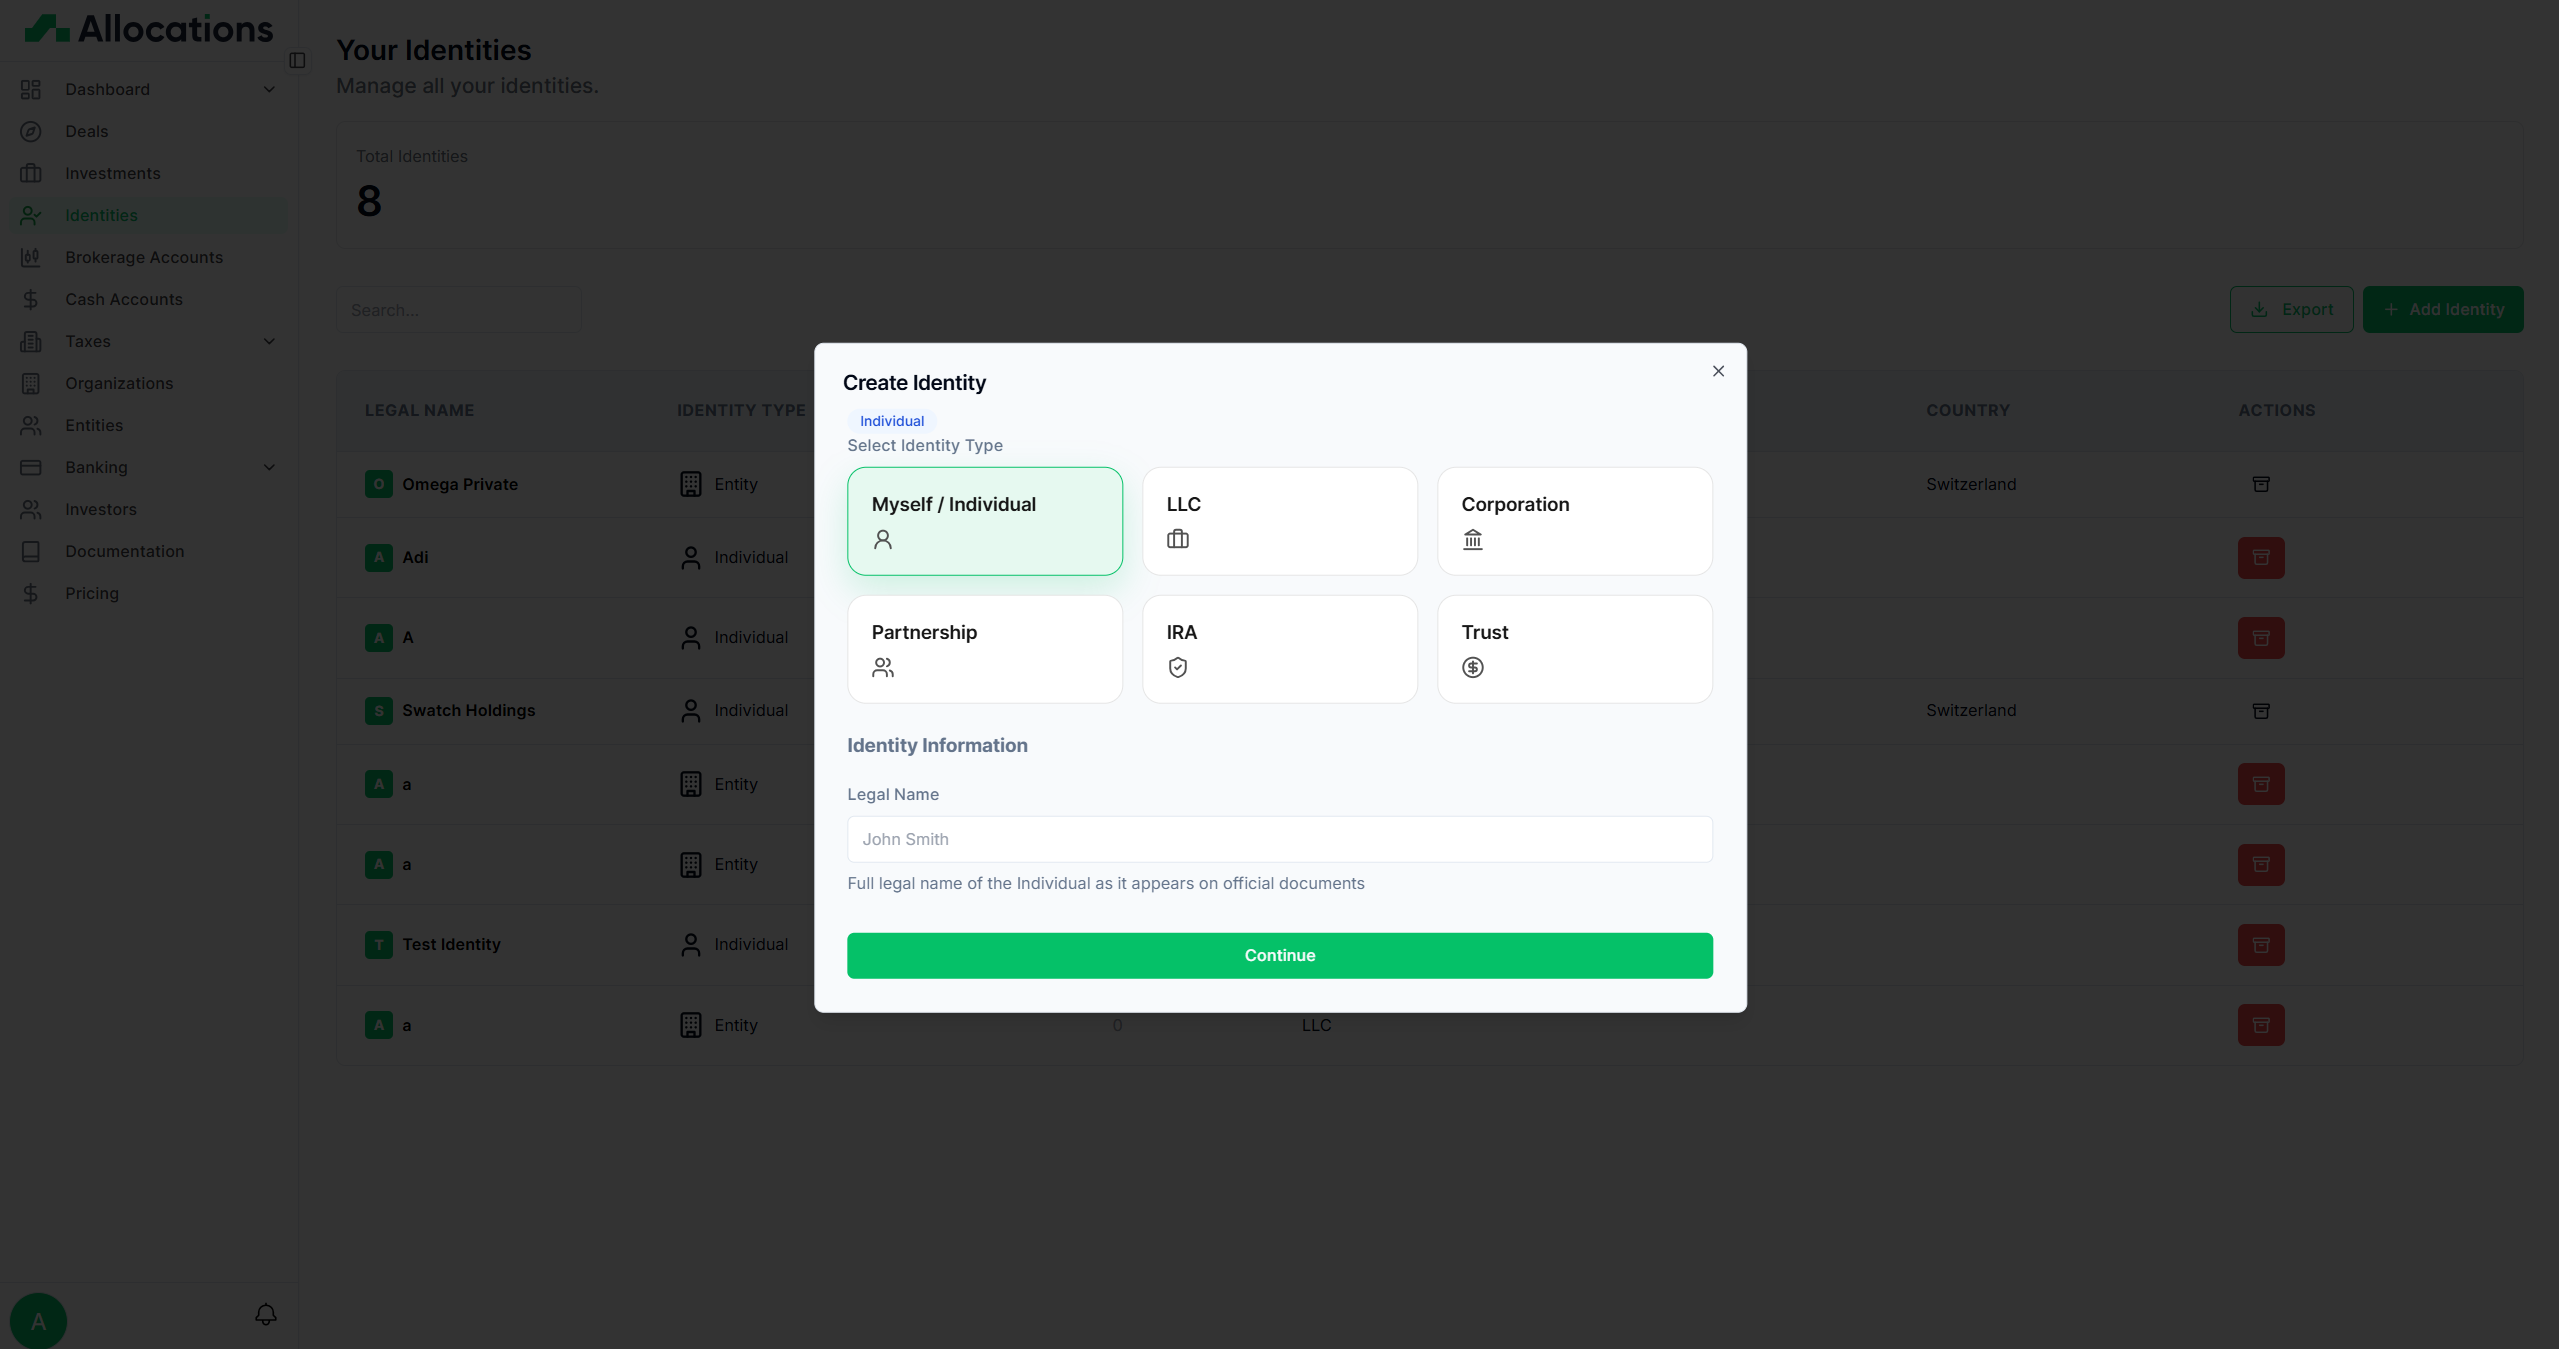Expand the Dashboard menu chevron
The height and width of the screenshot is (1349, 2559).
[x=269, y=89]
